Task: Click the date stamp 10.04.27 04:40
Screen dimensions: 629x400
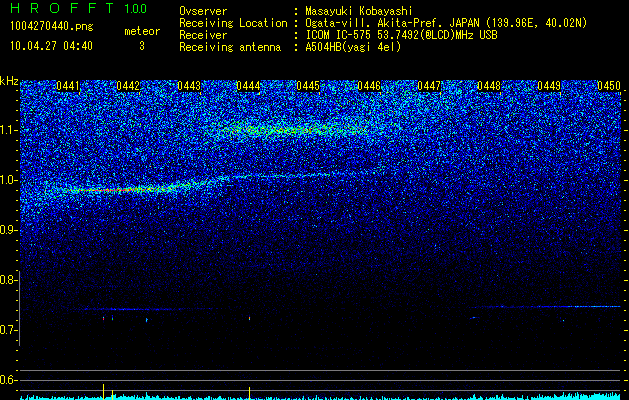Action: tap(51, 46)
